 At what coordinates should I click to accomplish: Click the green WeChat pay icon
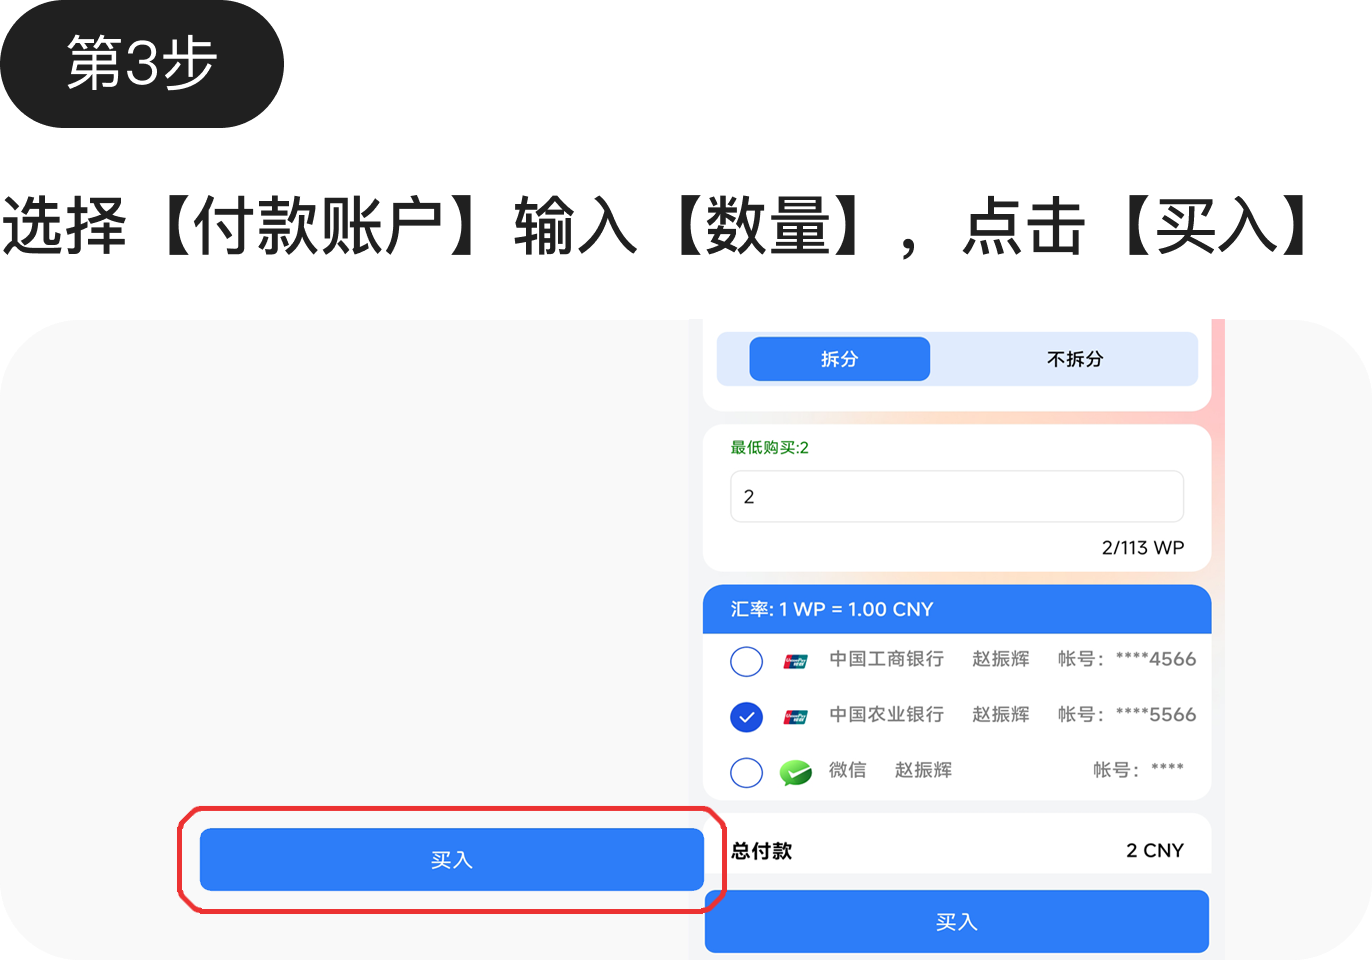(795, 772)
